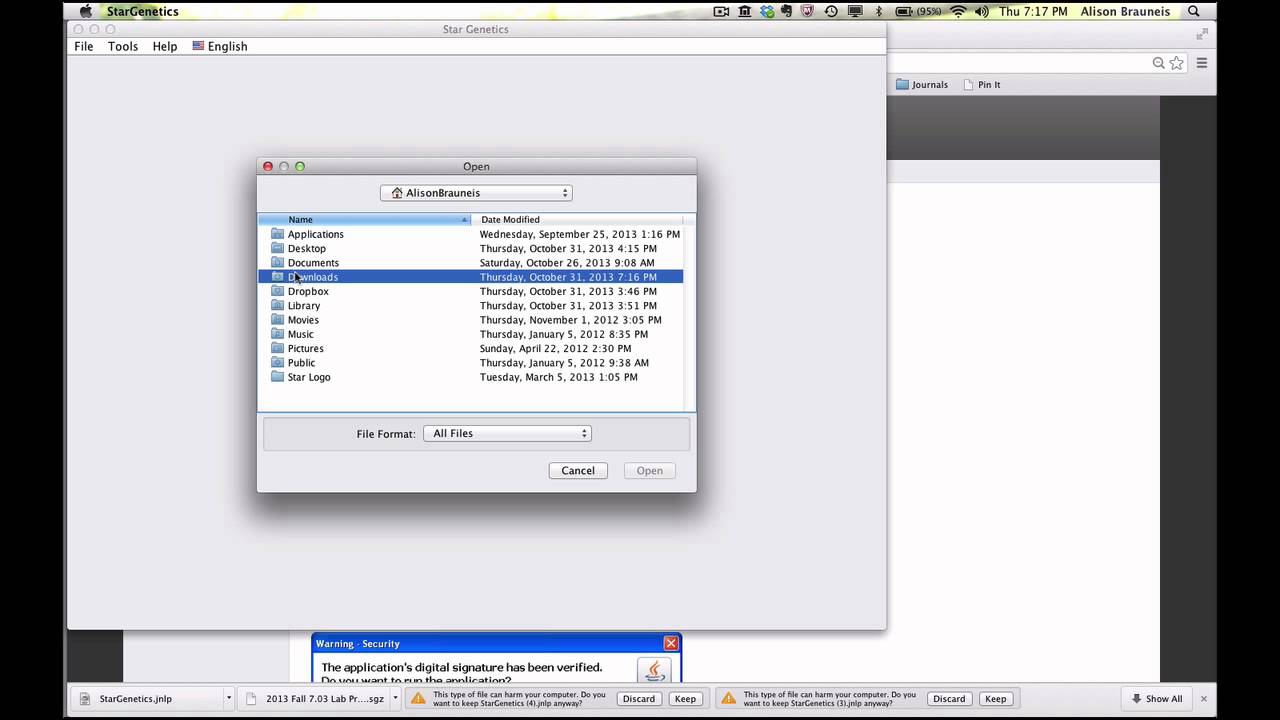
Task: Discard the StarGenetics (4).jnlp download
Action: 638,699
